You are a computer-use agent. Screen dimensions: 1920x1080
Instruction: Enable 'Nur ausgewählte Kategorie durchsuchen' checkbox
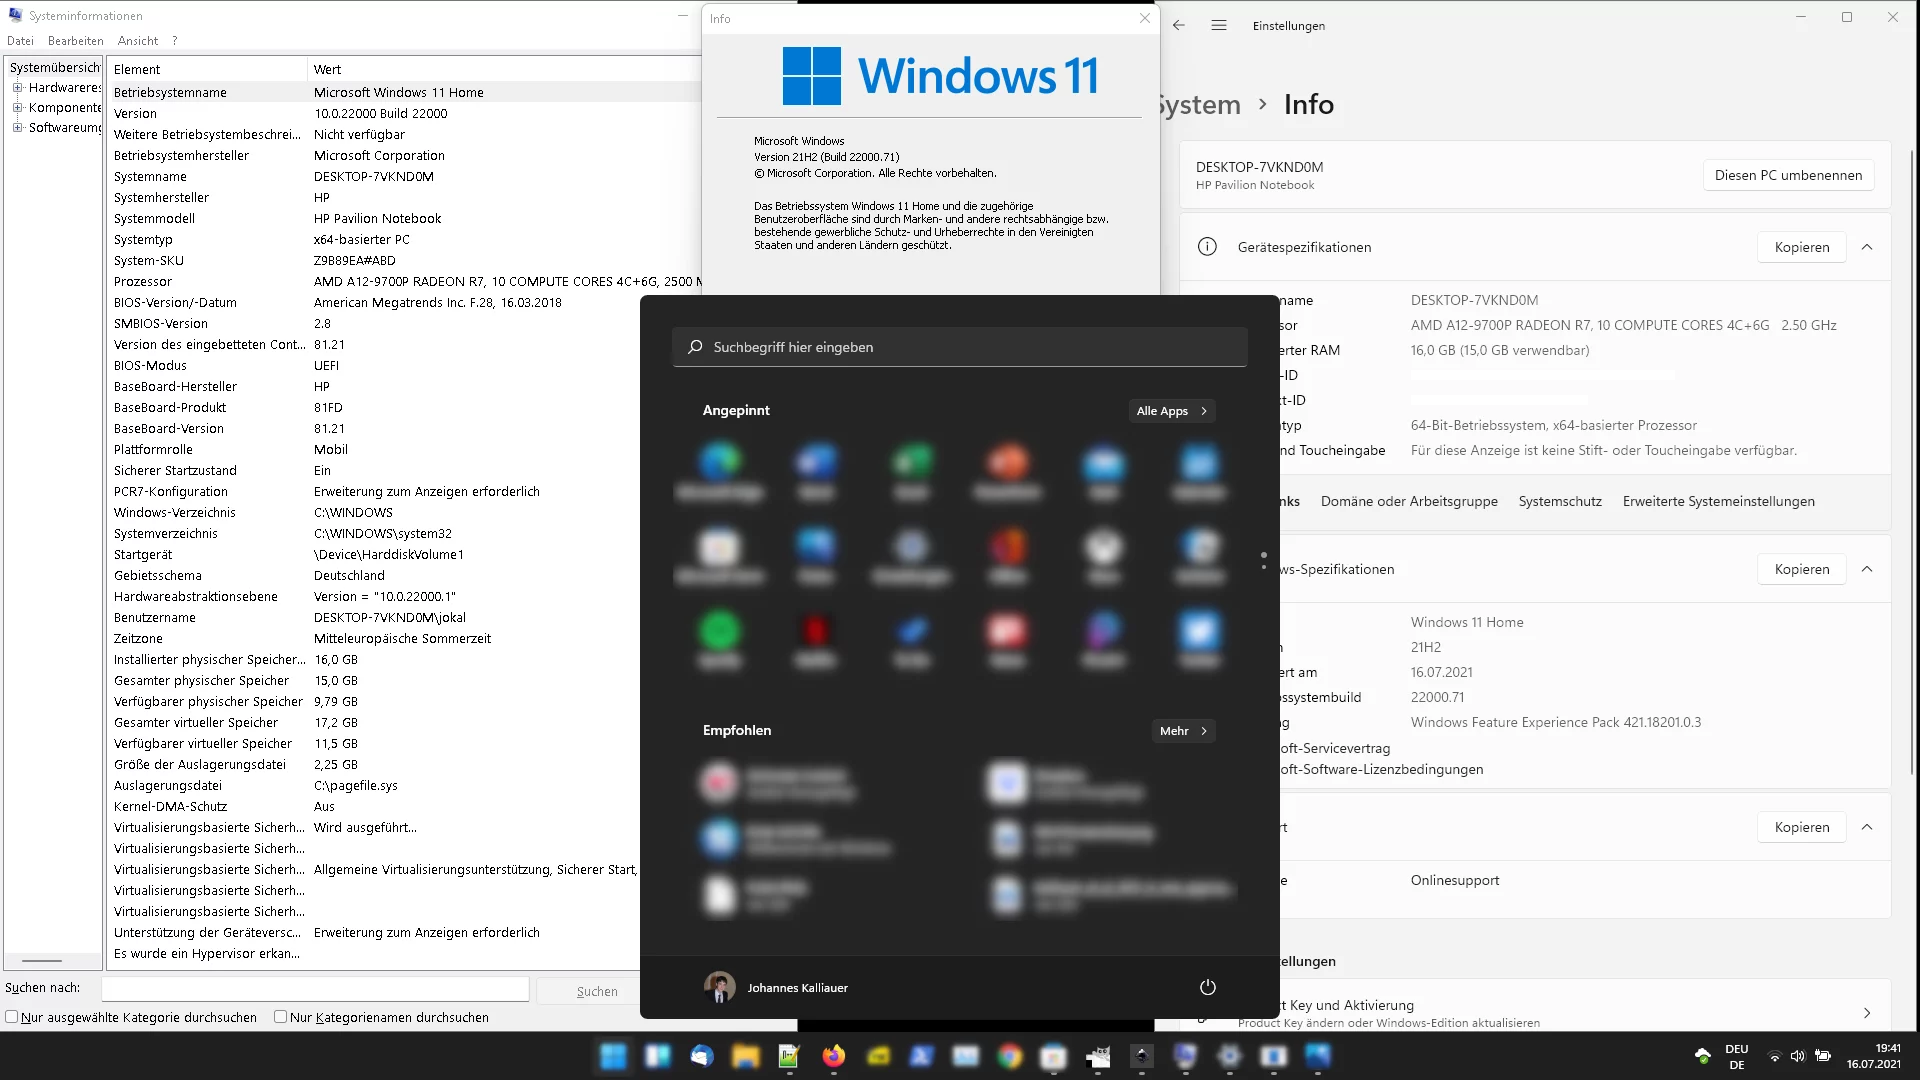(12, 1017)
